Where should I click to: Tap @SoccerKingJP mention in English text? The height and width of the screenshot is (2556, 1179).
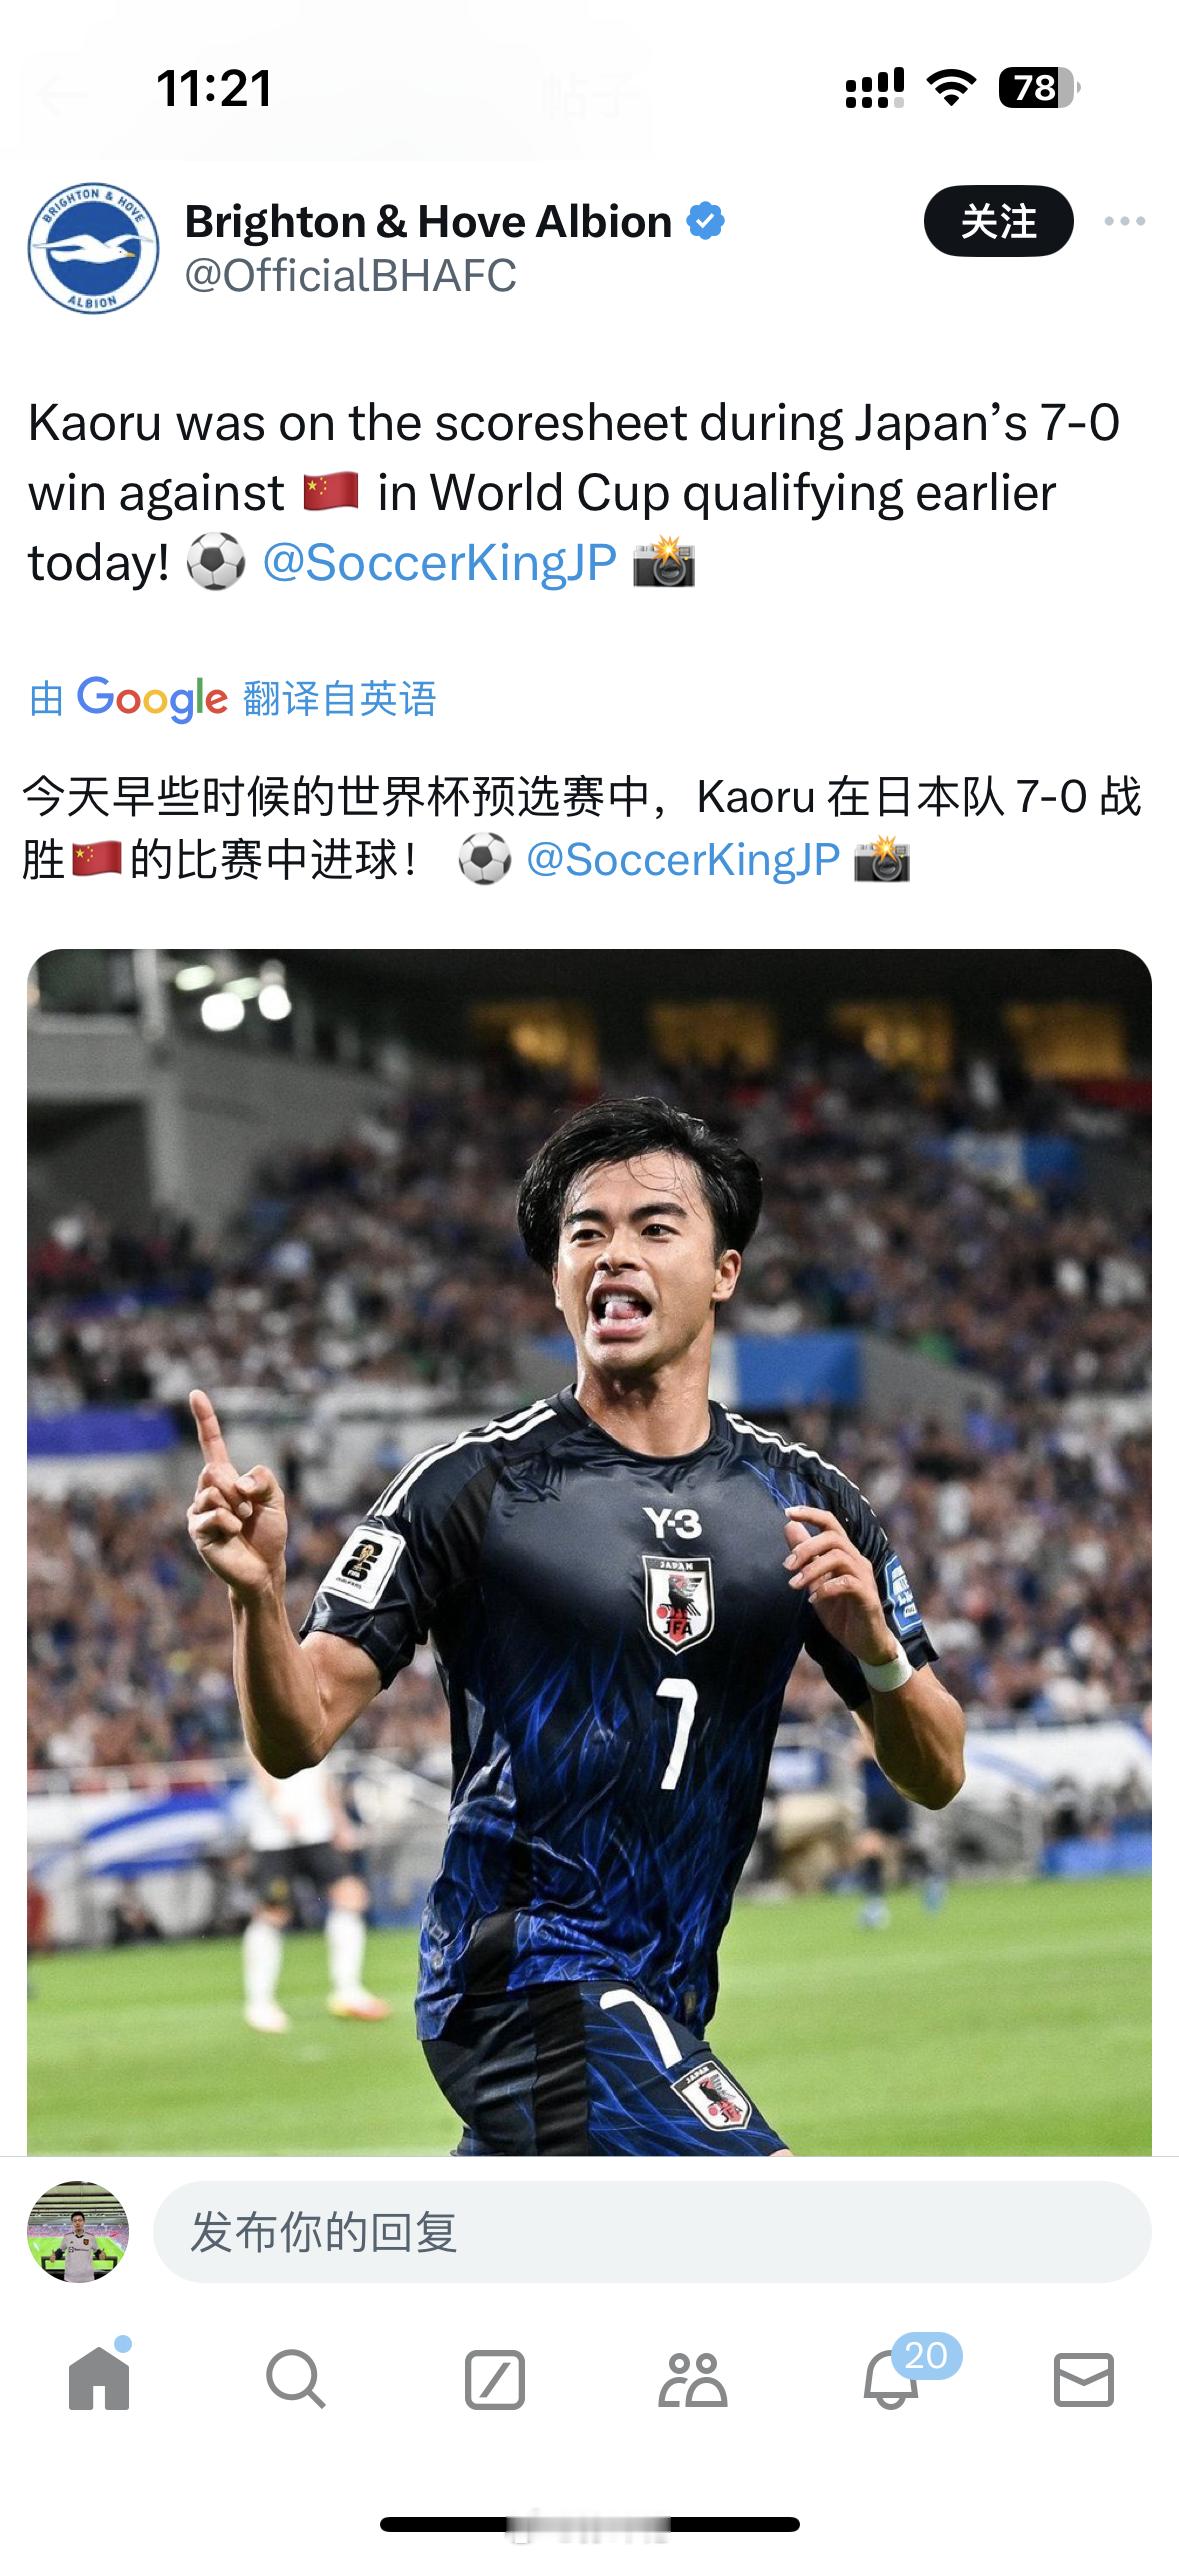point(439,562)
